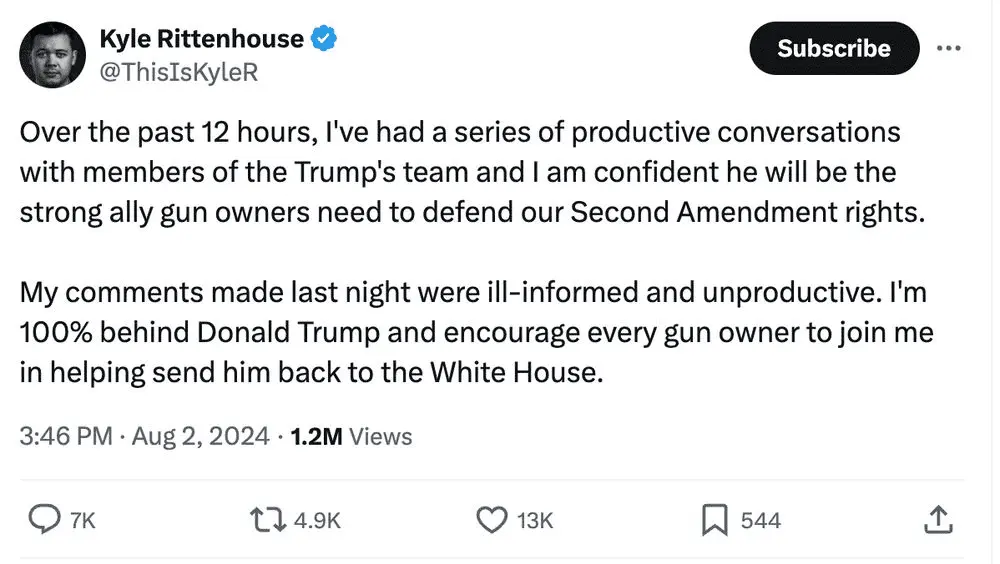The width and height of the screenshot is (1000, 564).
Task: Click the share upload arrow icon
Action: click(936, 519)
